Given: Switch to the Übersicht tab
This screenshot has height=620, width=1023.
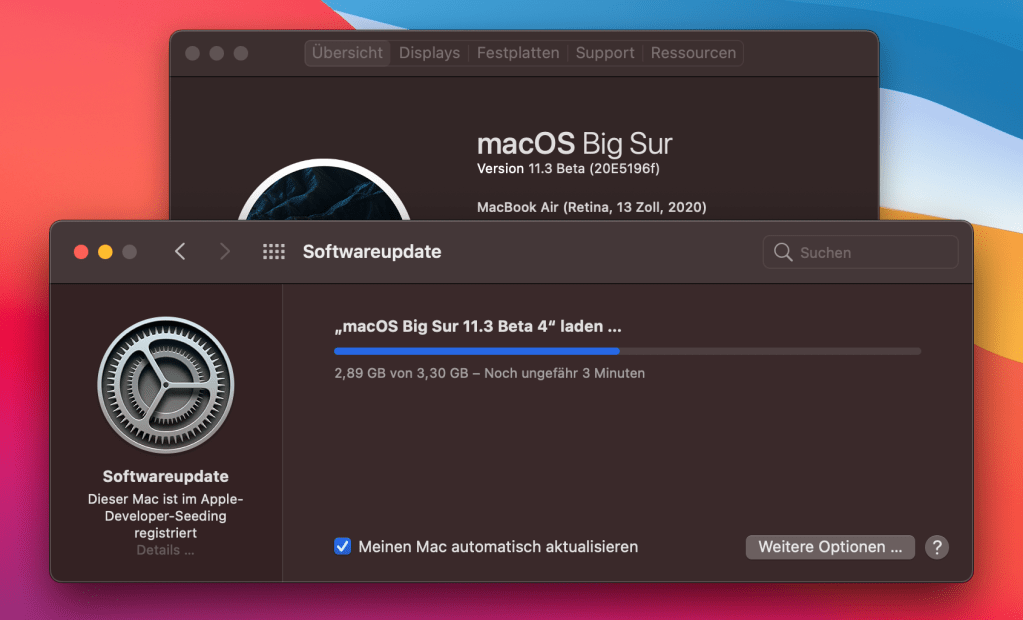Looking at the screenshot, I should click(x=347, y=53).
